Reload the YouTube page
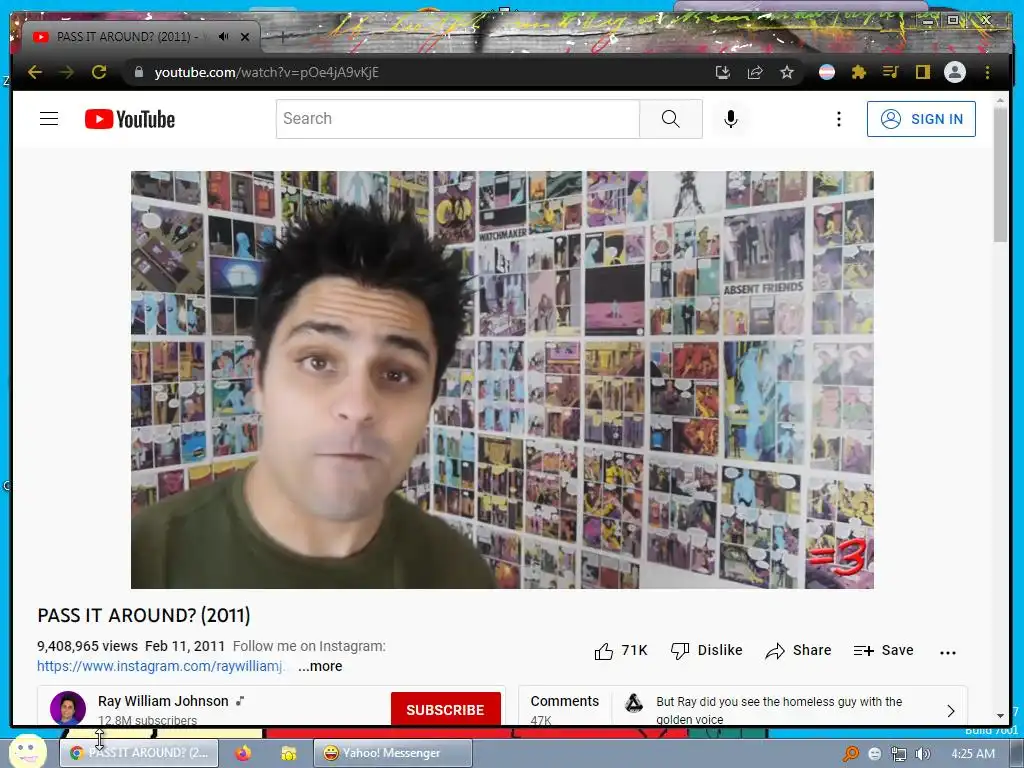1024x768 pixels. point(99,72)
